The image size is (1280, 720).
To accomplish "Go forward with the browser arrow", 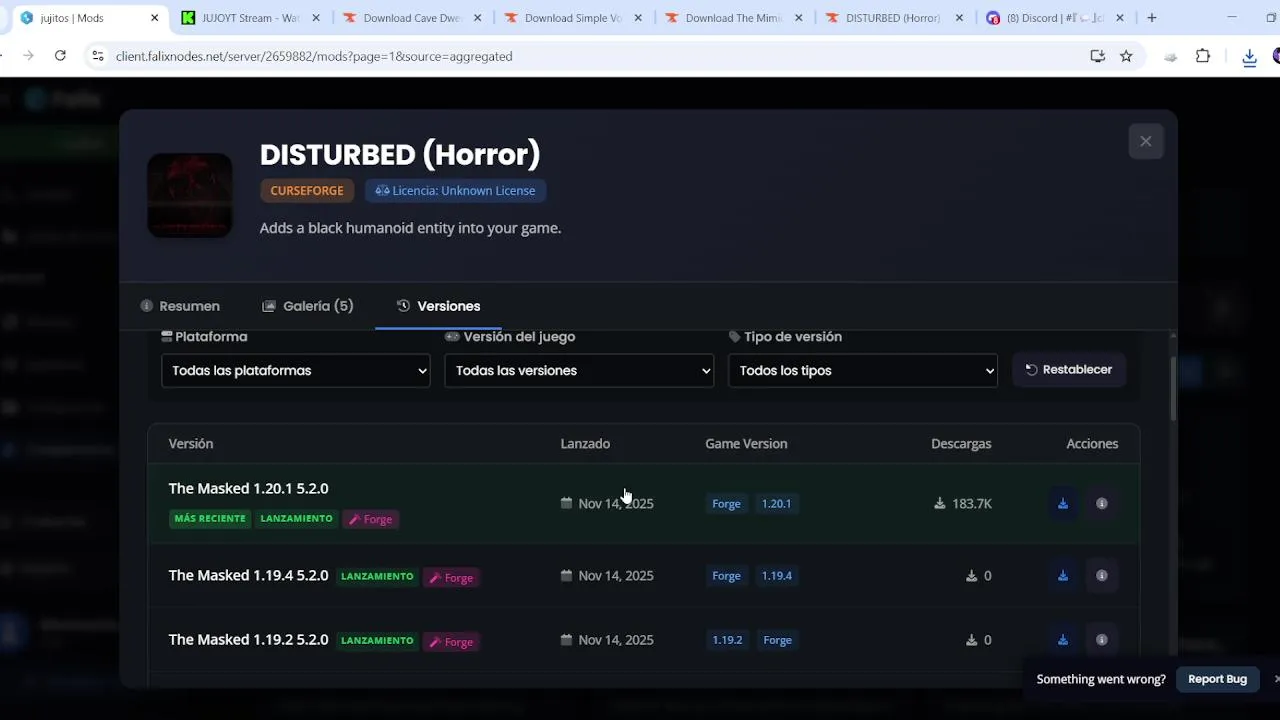I will coord(28,56).
